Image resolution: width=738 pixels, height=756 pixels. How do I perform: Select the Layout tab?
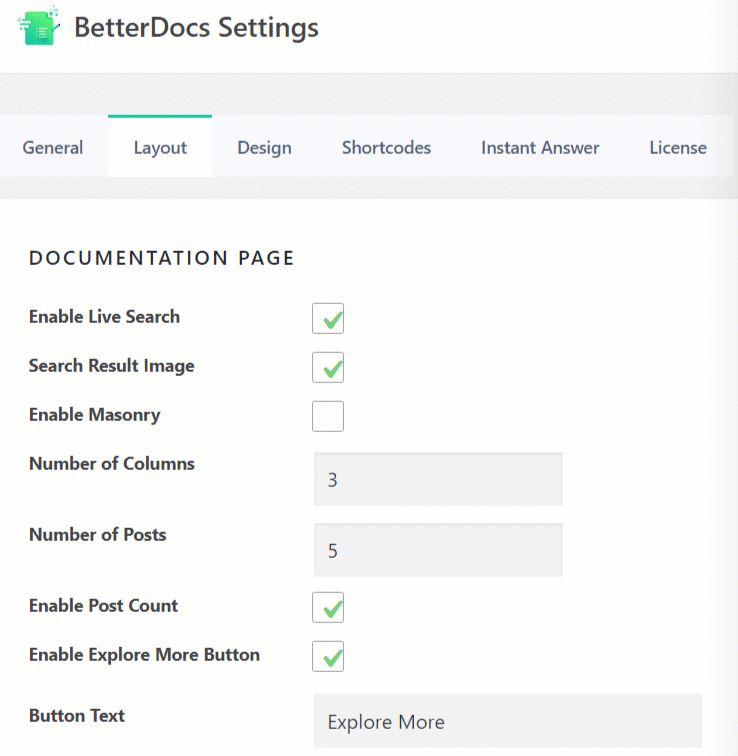160,147
